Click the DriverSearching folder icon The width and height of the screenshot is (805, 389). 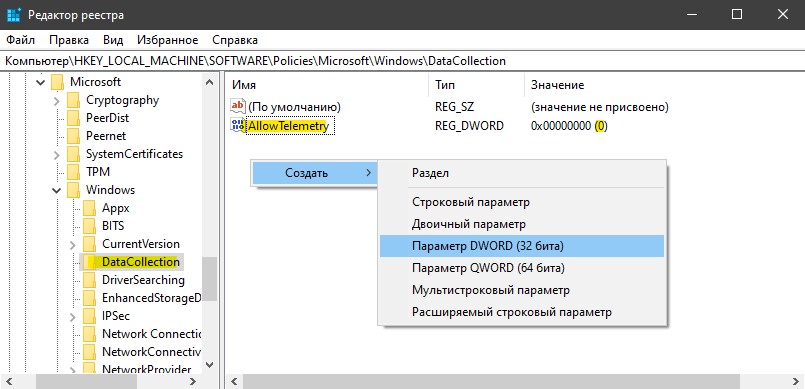(89, 280)
